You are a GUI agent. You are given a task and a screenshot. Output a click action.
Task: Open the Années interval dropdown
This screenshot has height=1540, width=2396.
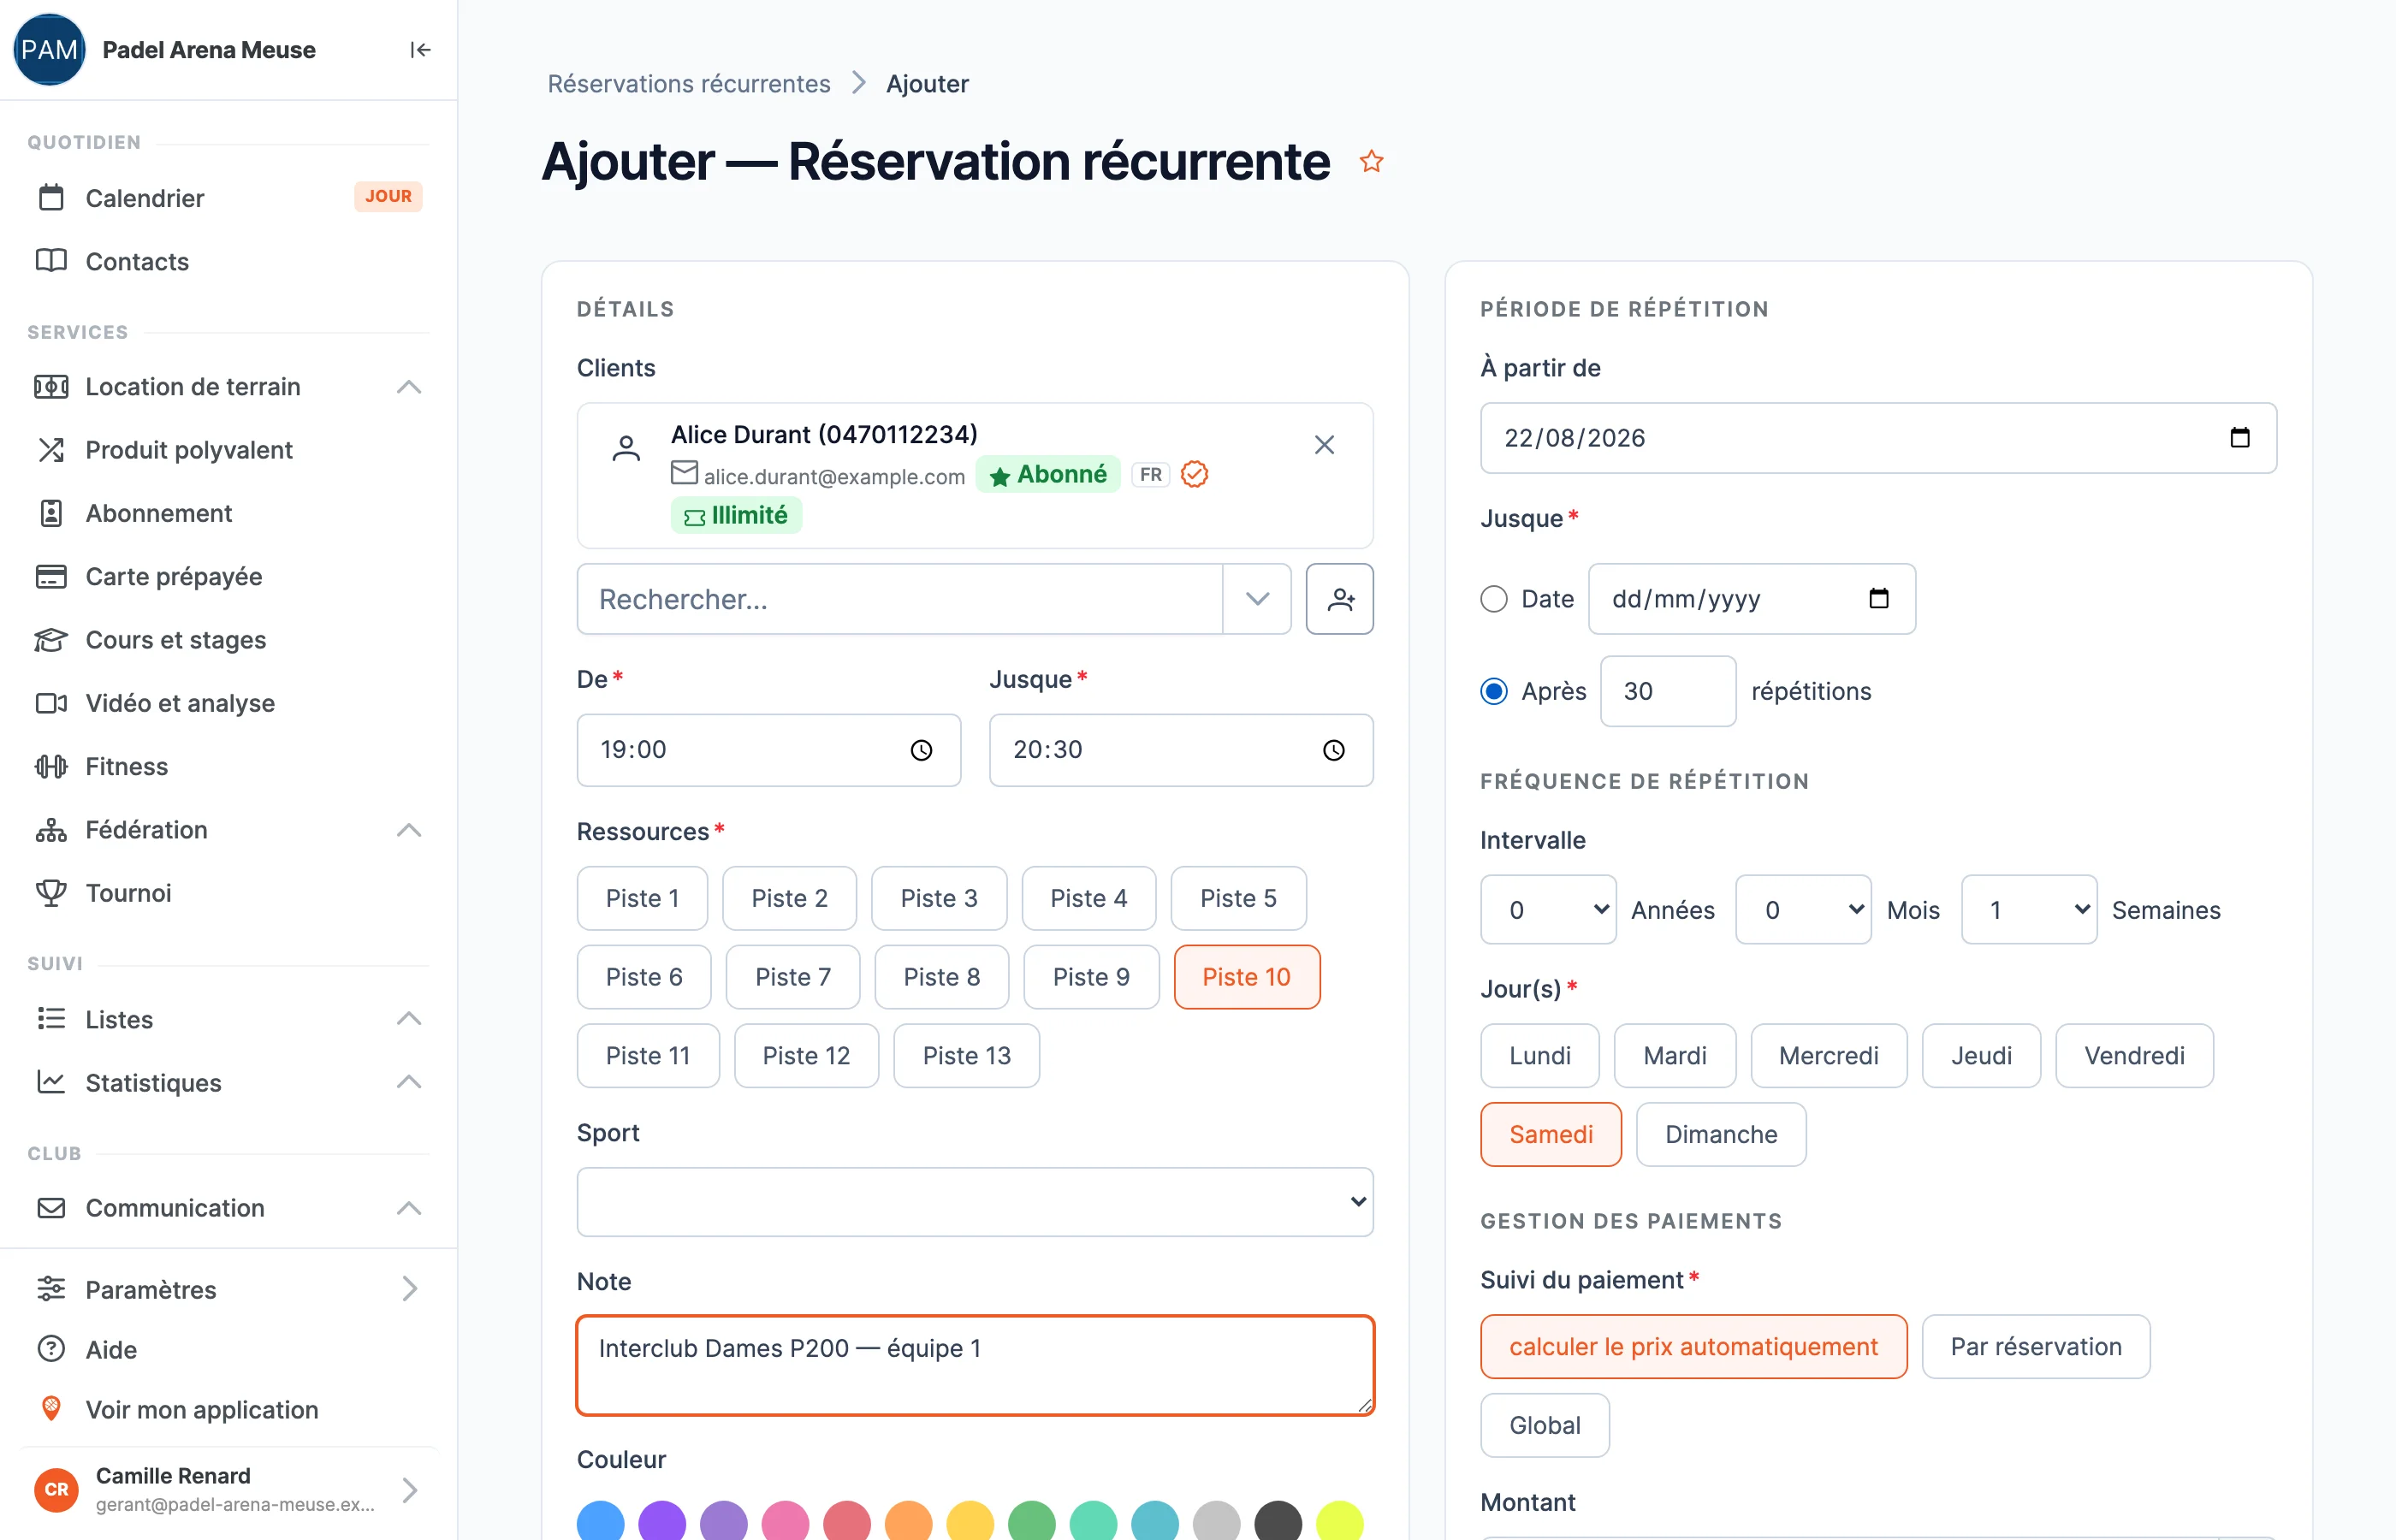[1548, 910]
